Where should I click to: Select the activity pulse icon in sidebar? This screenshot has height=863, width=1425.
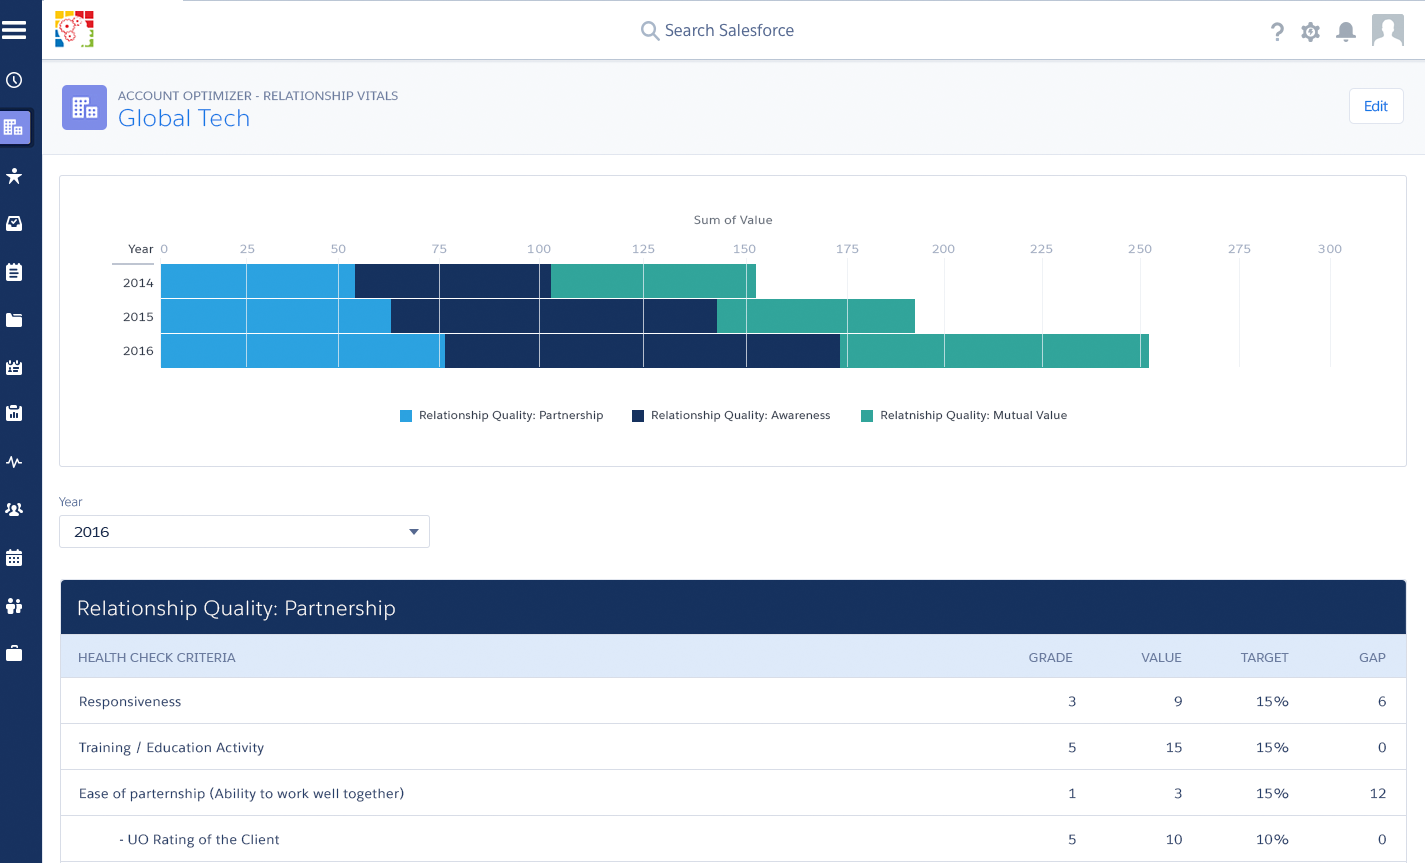click(15, 462)
